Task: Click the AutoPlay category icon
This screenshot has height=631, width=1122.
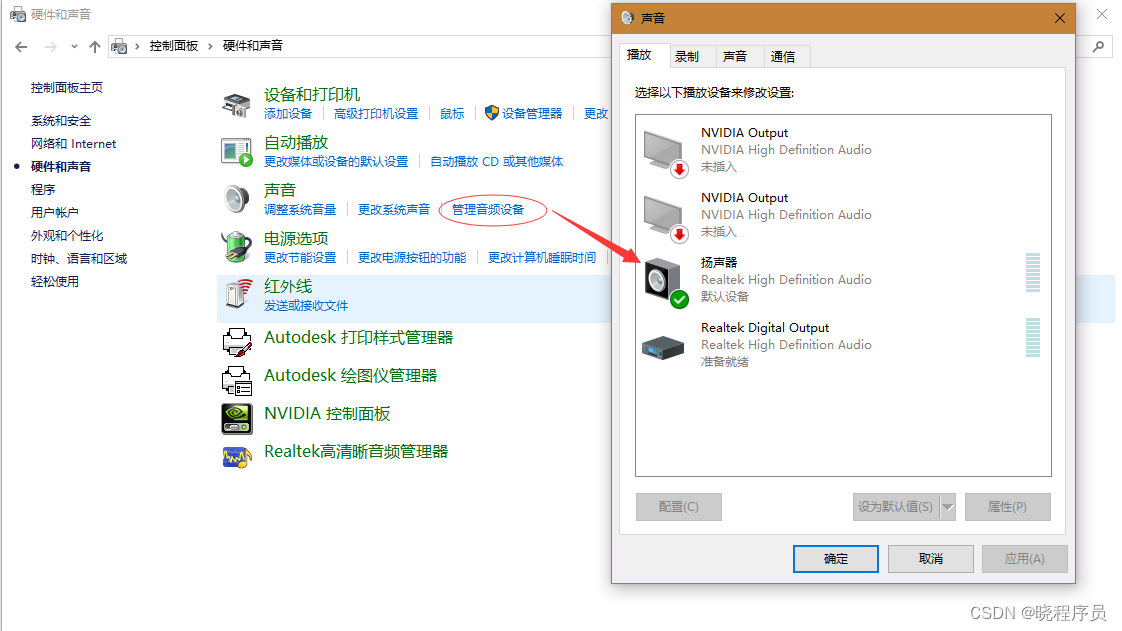Action: pos(236,152)
